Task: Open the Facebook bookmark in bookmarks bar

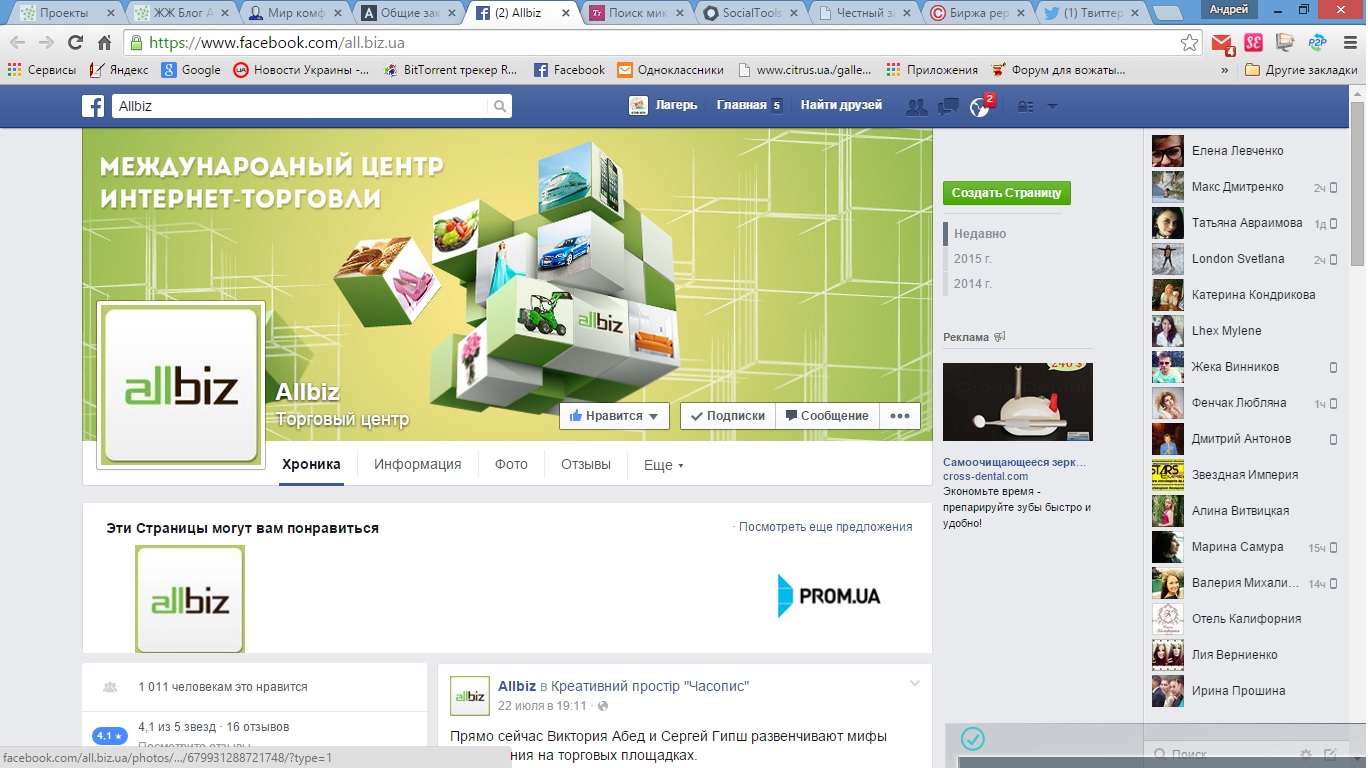Action: tap(569, 70)
